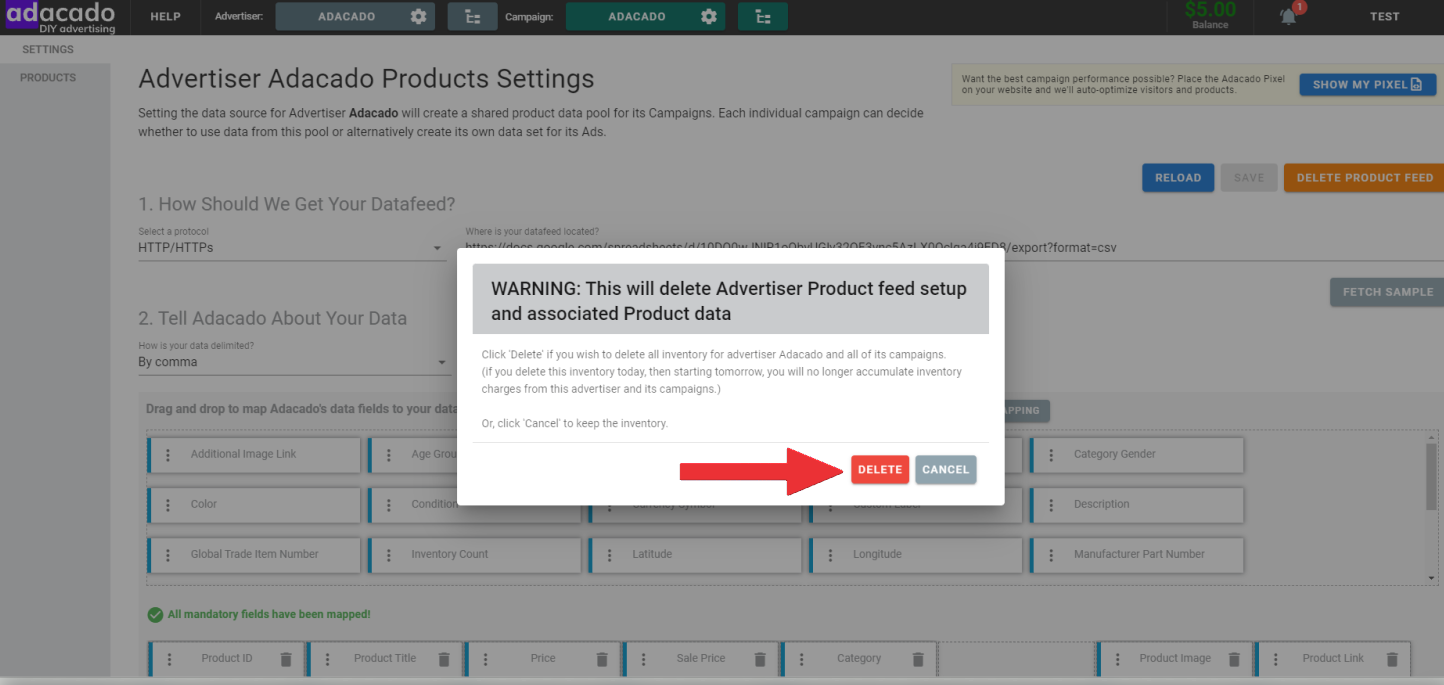Click the drag handle on Product Image
Screen dimensions: 1444x685
tap(1118, 659)
